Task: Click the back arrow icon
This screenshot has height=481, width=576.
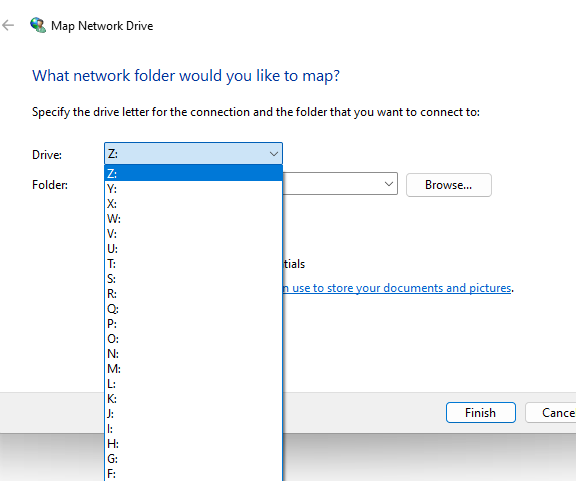Action: pos(8,25)
